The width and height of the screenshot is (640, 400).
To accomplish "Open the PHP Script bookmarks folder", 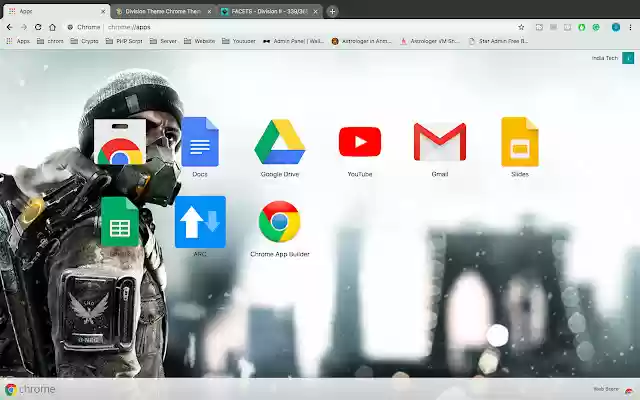I will tap(124, 41).
